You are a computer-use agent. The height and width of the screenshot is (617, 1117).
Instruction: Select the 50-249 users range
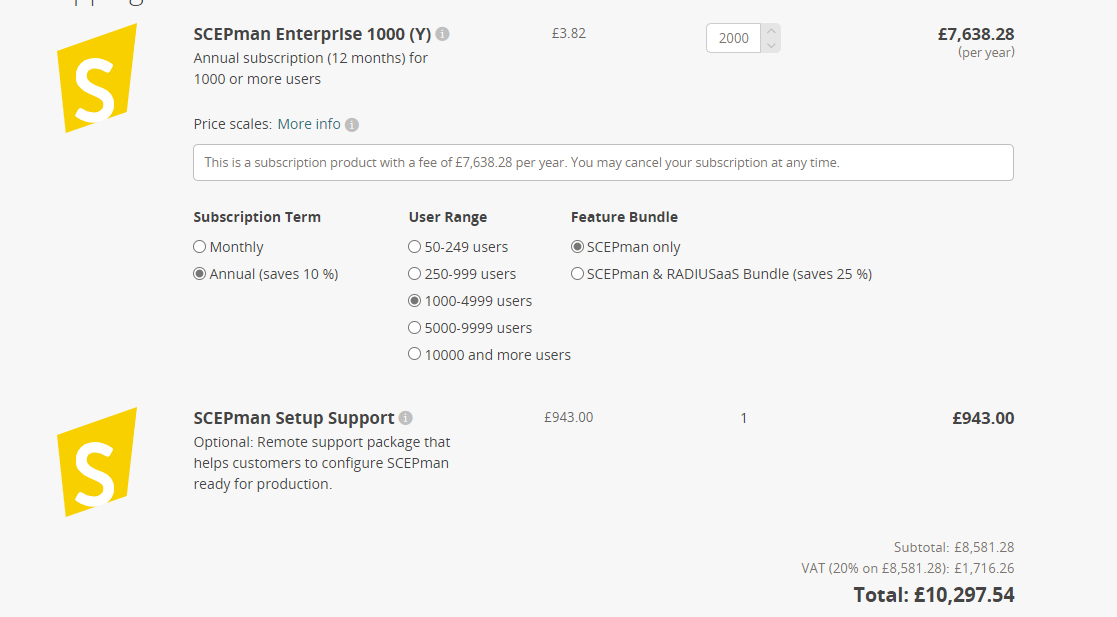[x=414, y=246]
